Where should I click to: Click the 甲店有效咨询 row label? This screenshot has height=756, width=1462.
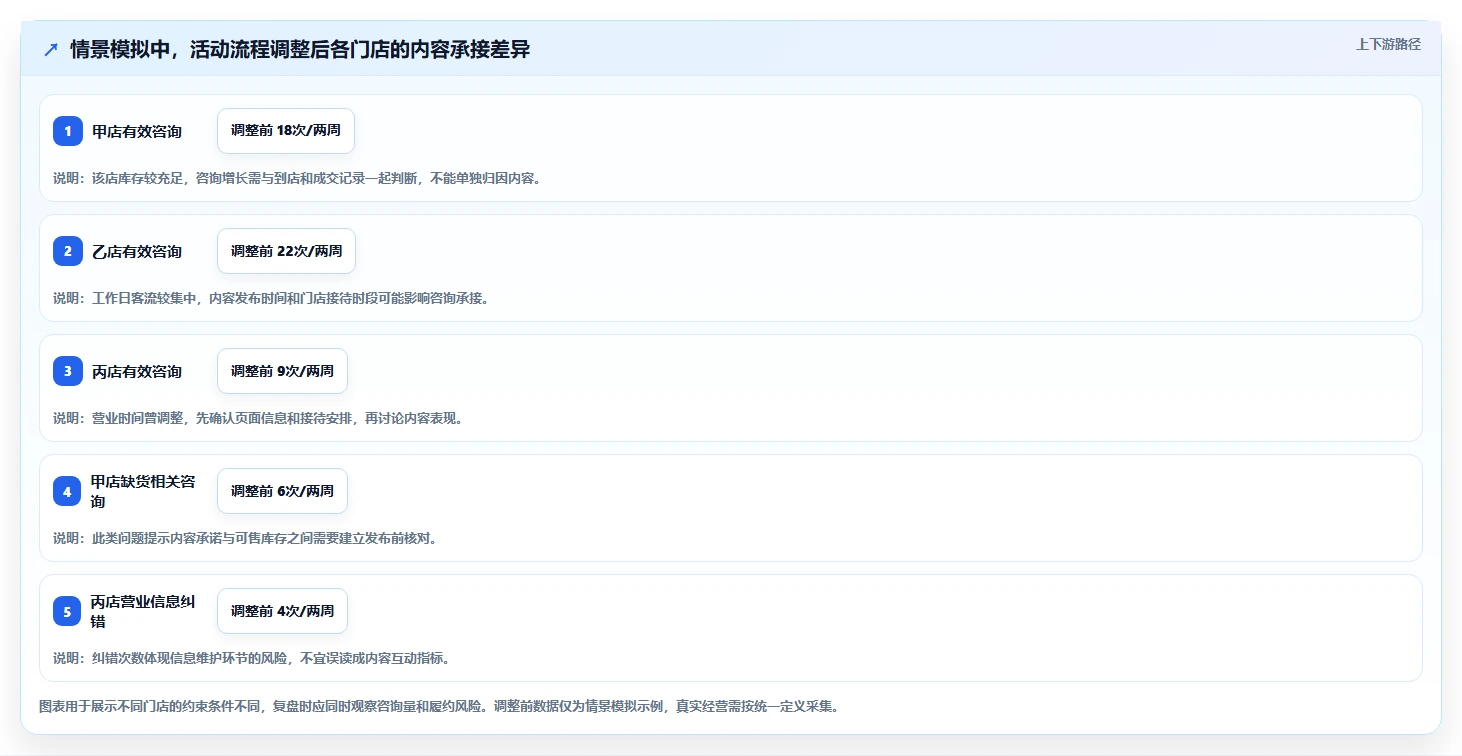pyautogui.click(x=137, y=131)
